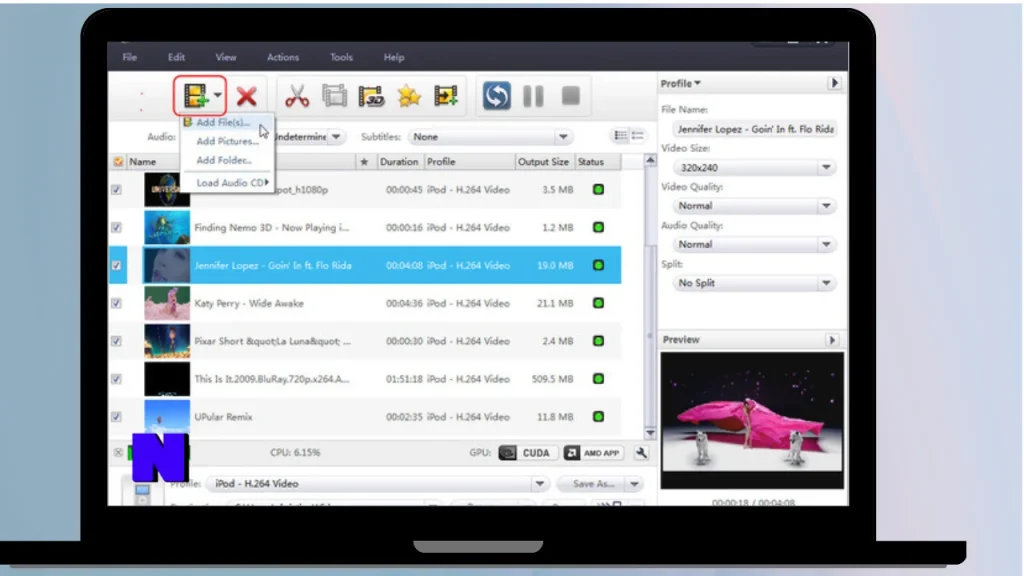The image size is (1024, 576).
Task: Choose Add Folder... from the dropdown menu
Action: (x=227, y=160)
